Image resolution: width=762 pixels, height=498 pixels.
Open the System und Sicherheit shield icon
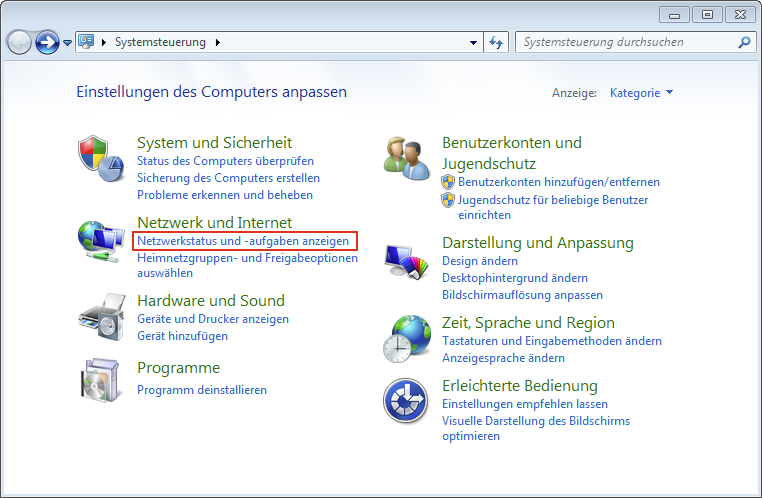click(101, 158)
